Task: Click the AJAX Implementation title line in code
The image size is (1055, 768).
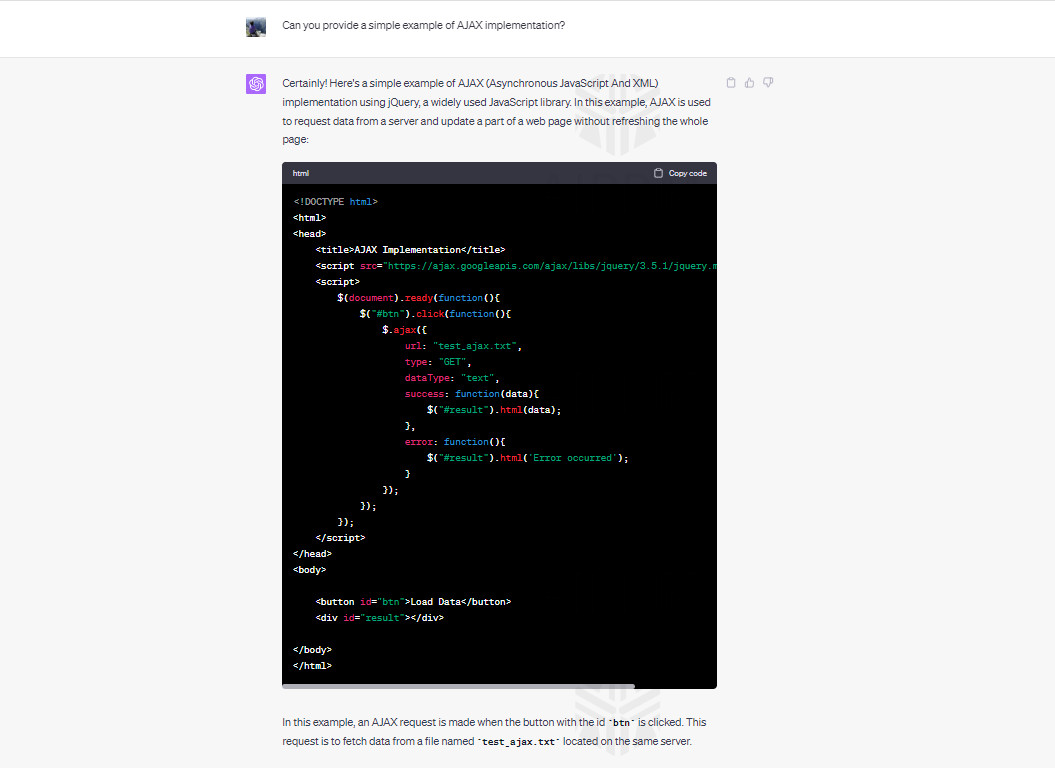Action: pyautogui.click(x=412, y=249)
